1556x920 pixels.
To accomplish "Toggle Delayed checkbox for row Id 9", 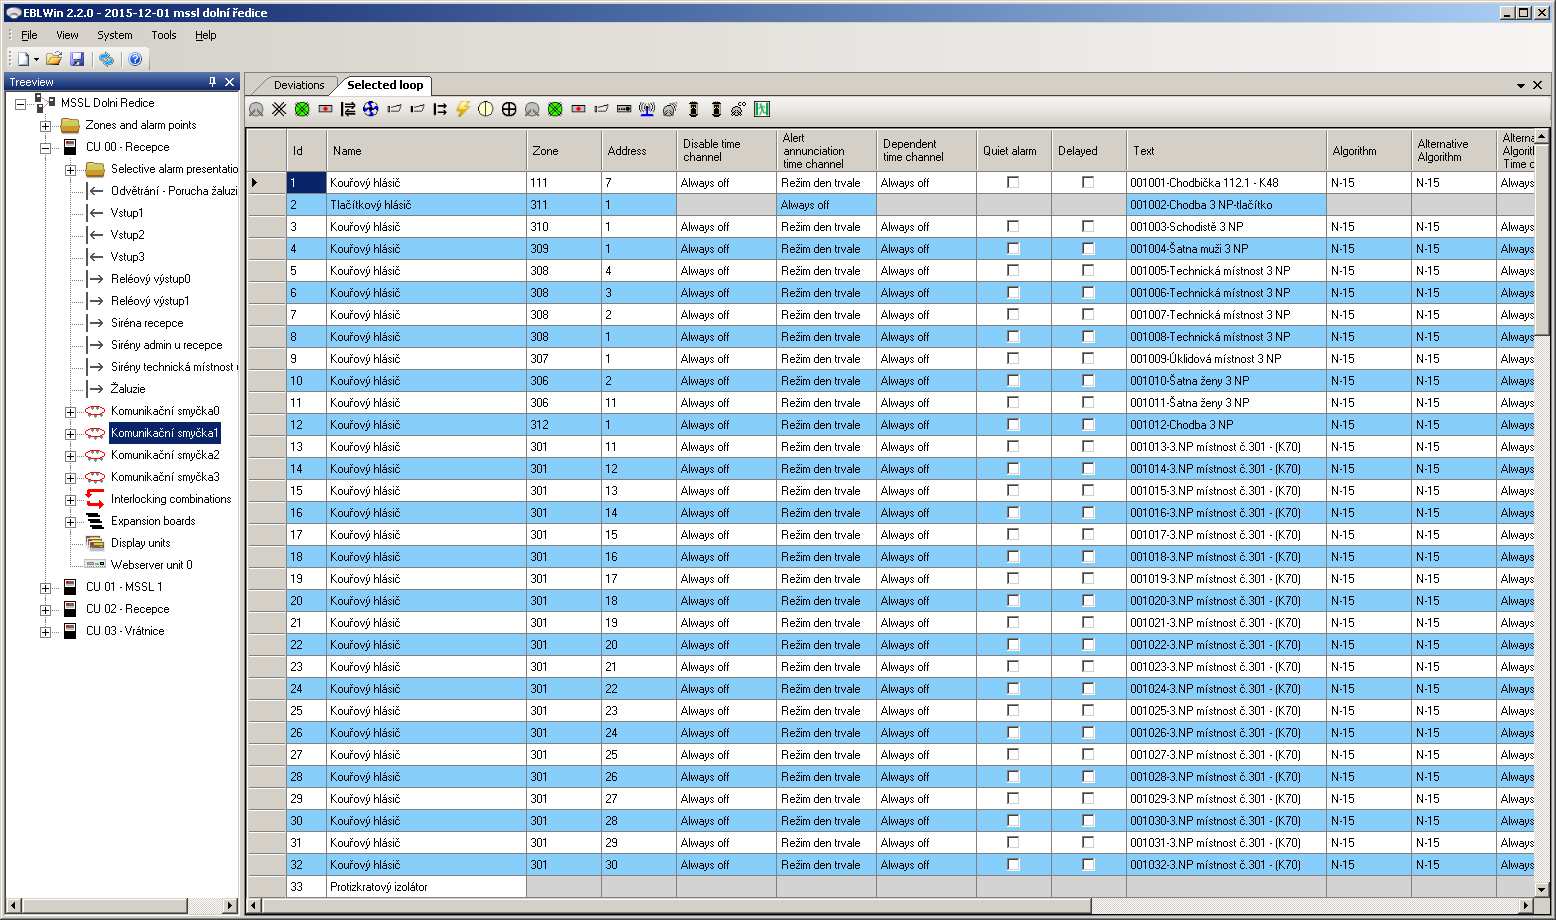I will [1088, 358].
